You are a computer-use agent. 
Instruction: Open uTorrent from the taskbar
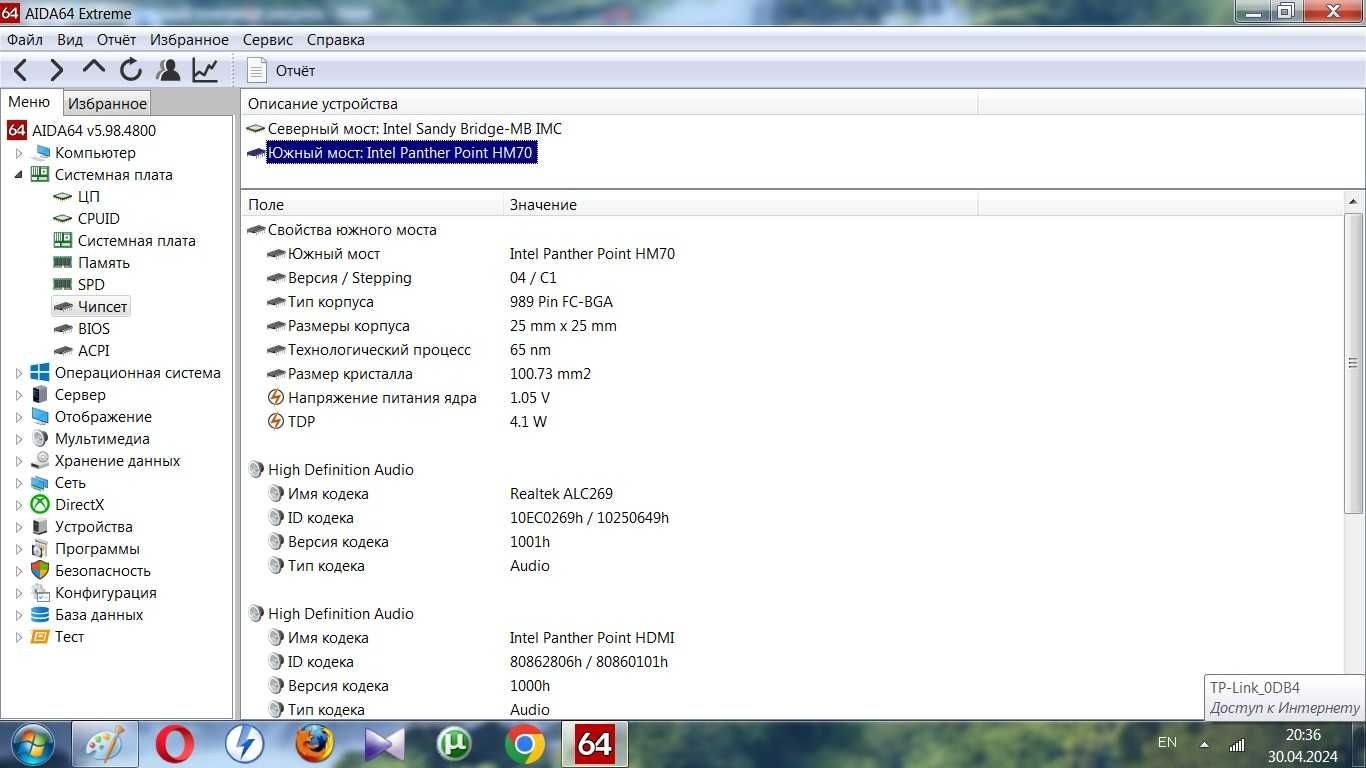coord(454,744)
